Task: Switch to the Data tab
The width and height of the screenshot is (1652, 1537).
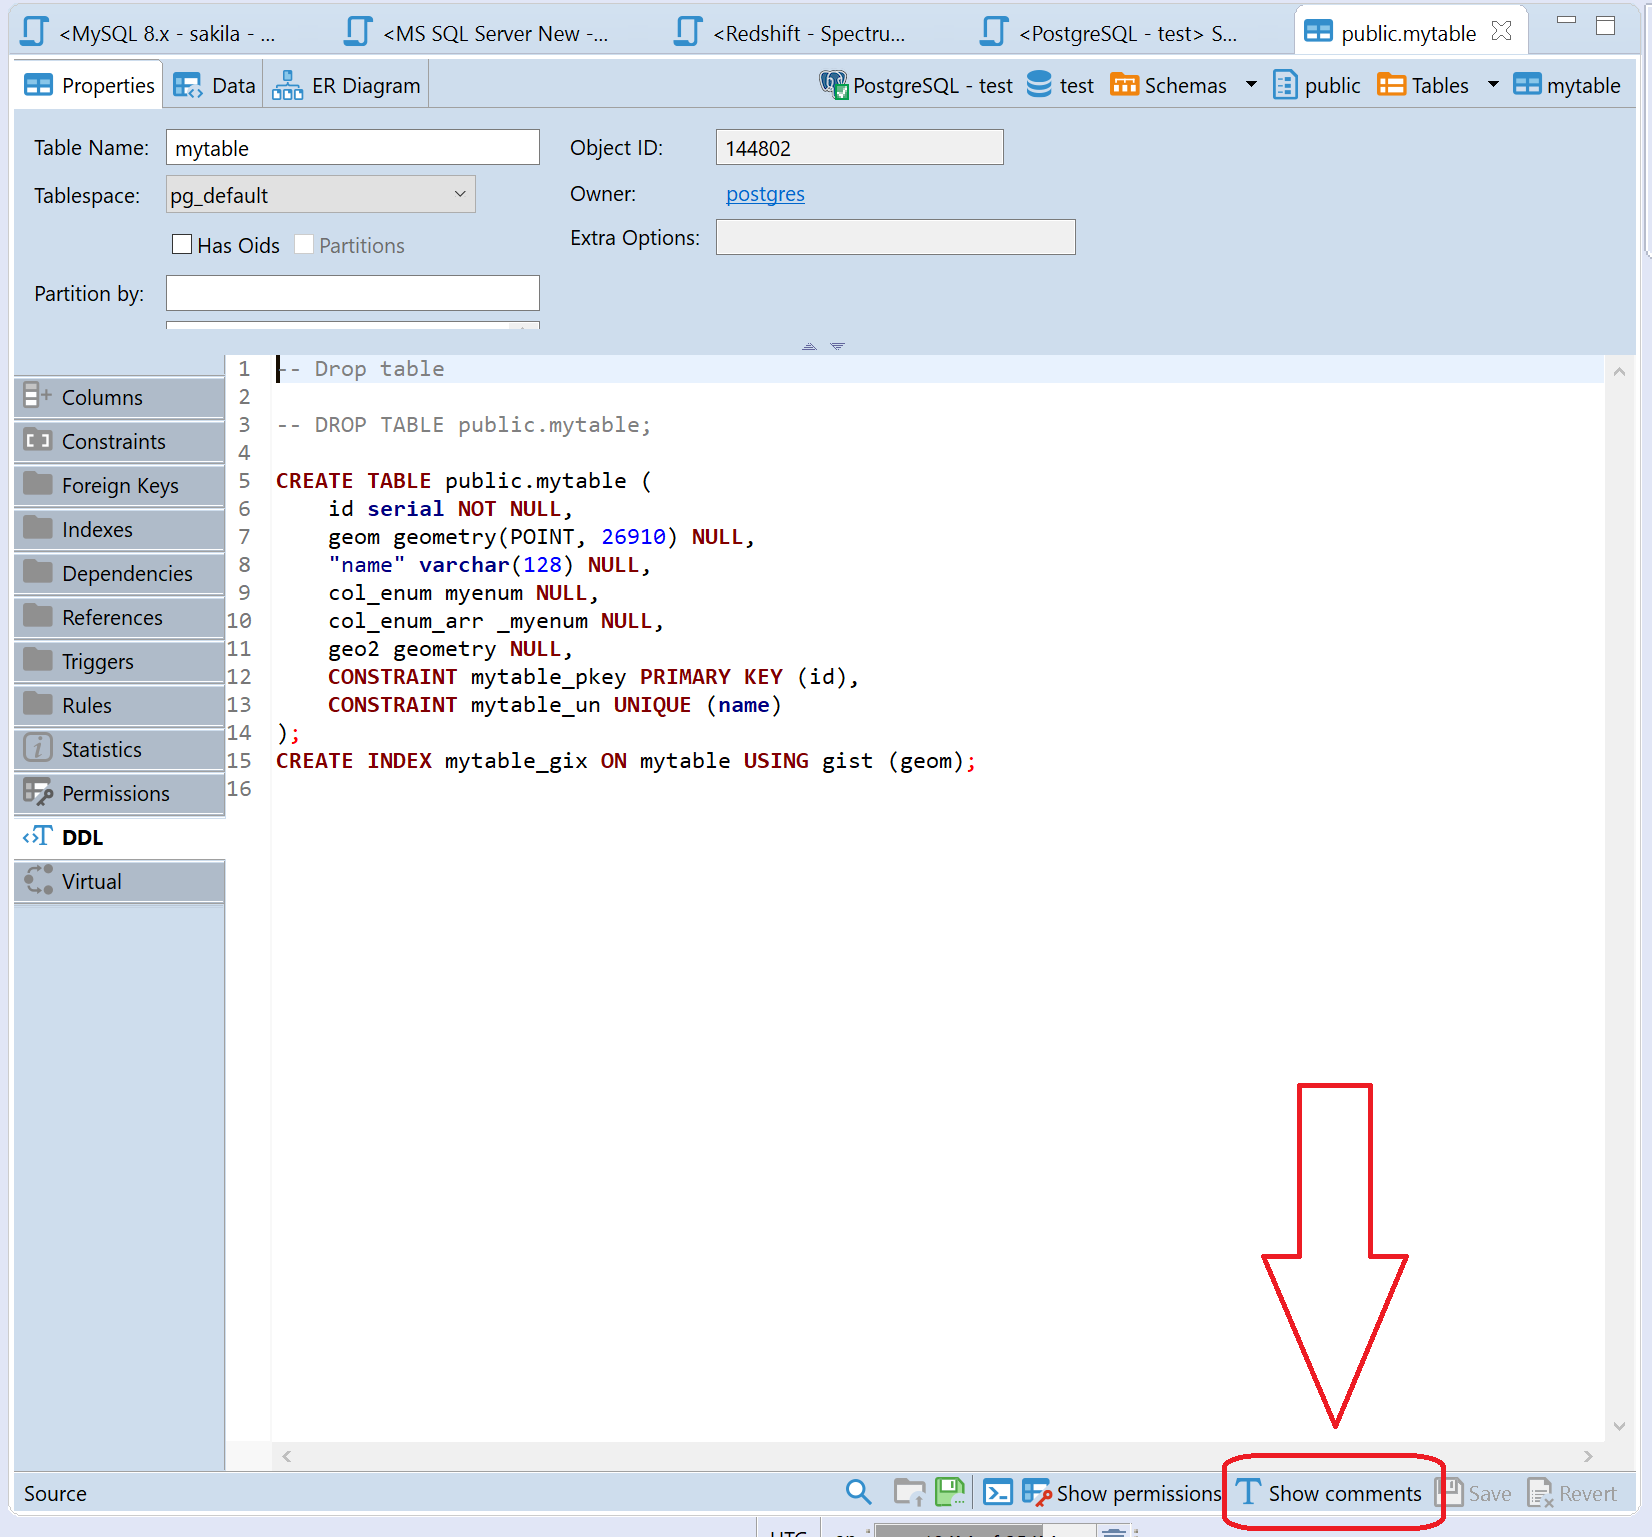Action: coord(213,84)
